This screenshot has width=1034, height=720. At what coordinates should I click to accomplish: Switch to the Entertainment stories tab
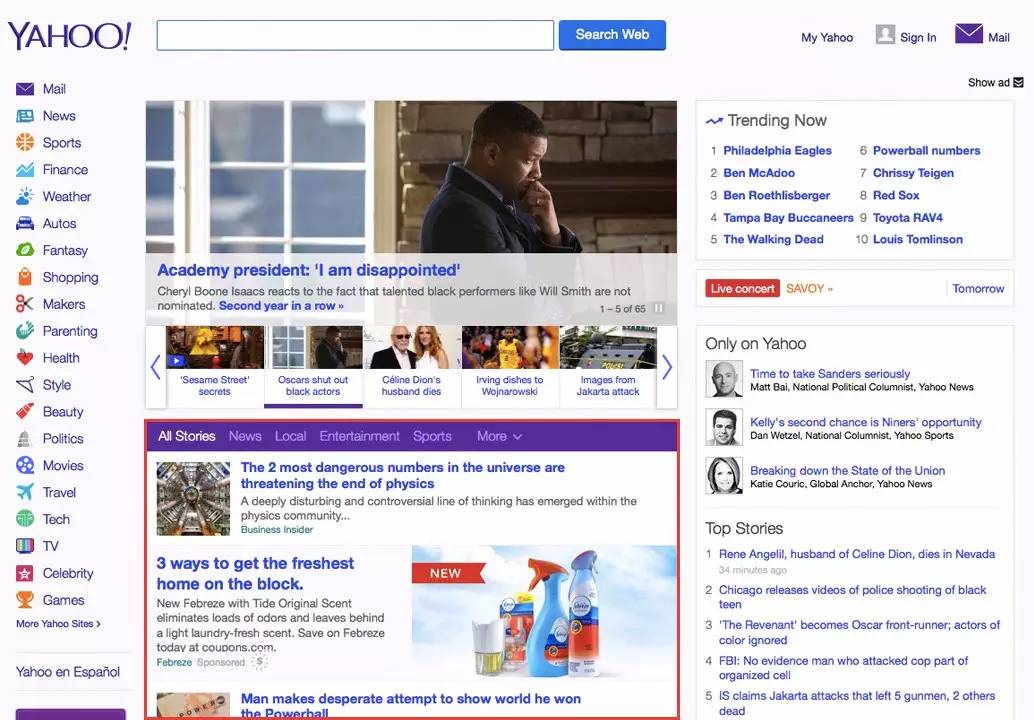pyautogui.click(x=359, y=436)
